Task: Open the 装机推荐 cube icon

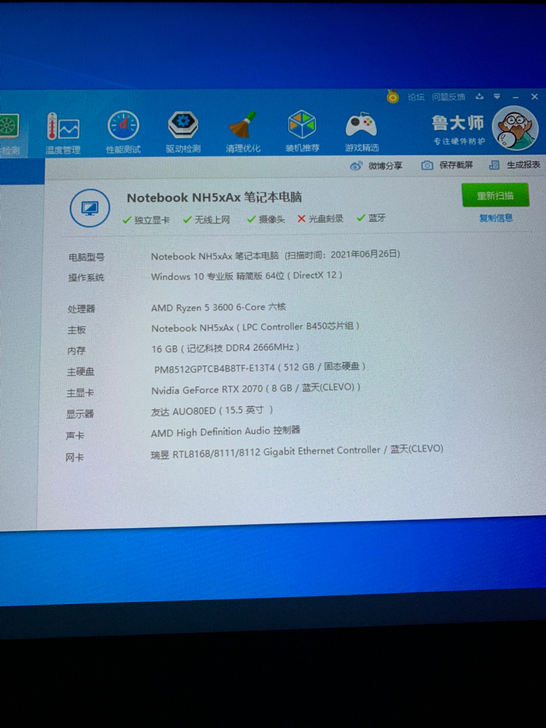Action: point(302,124)
